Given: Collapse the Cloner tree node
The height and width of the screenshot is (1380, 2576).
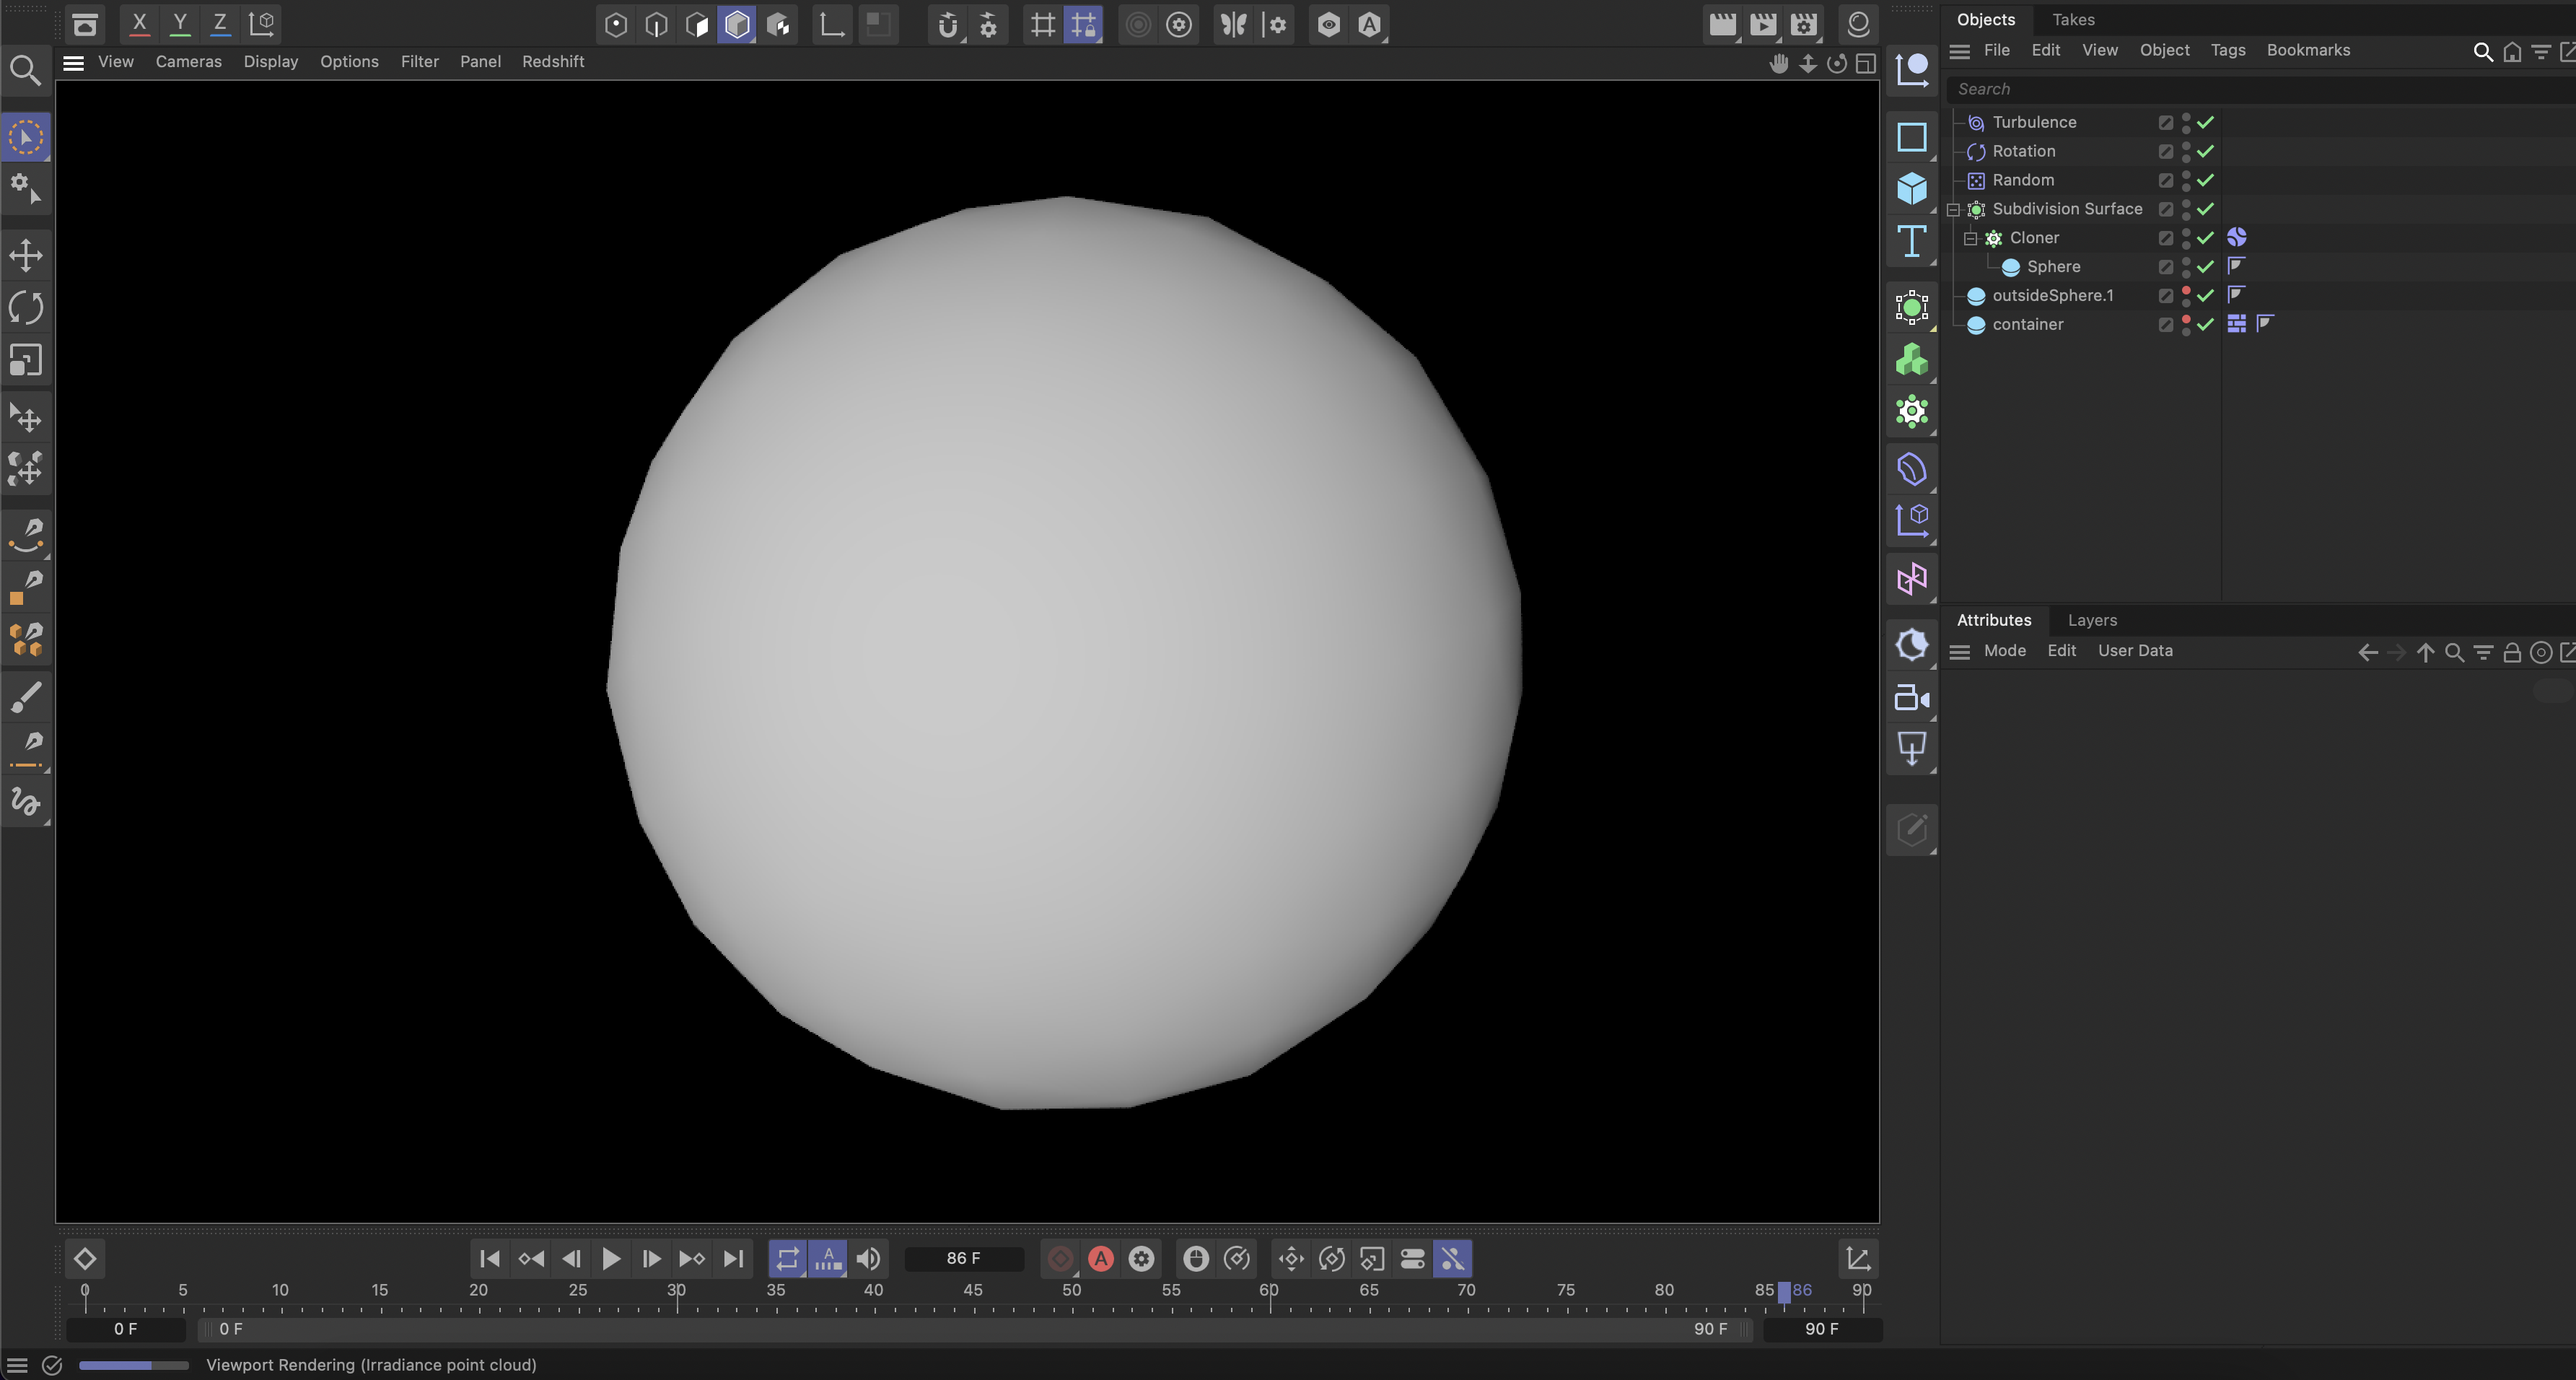Looking at the screenshot, I should (x=1970, y=238).
